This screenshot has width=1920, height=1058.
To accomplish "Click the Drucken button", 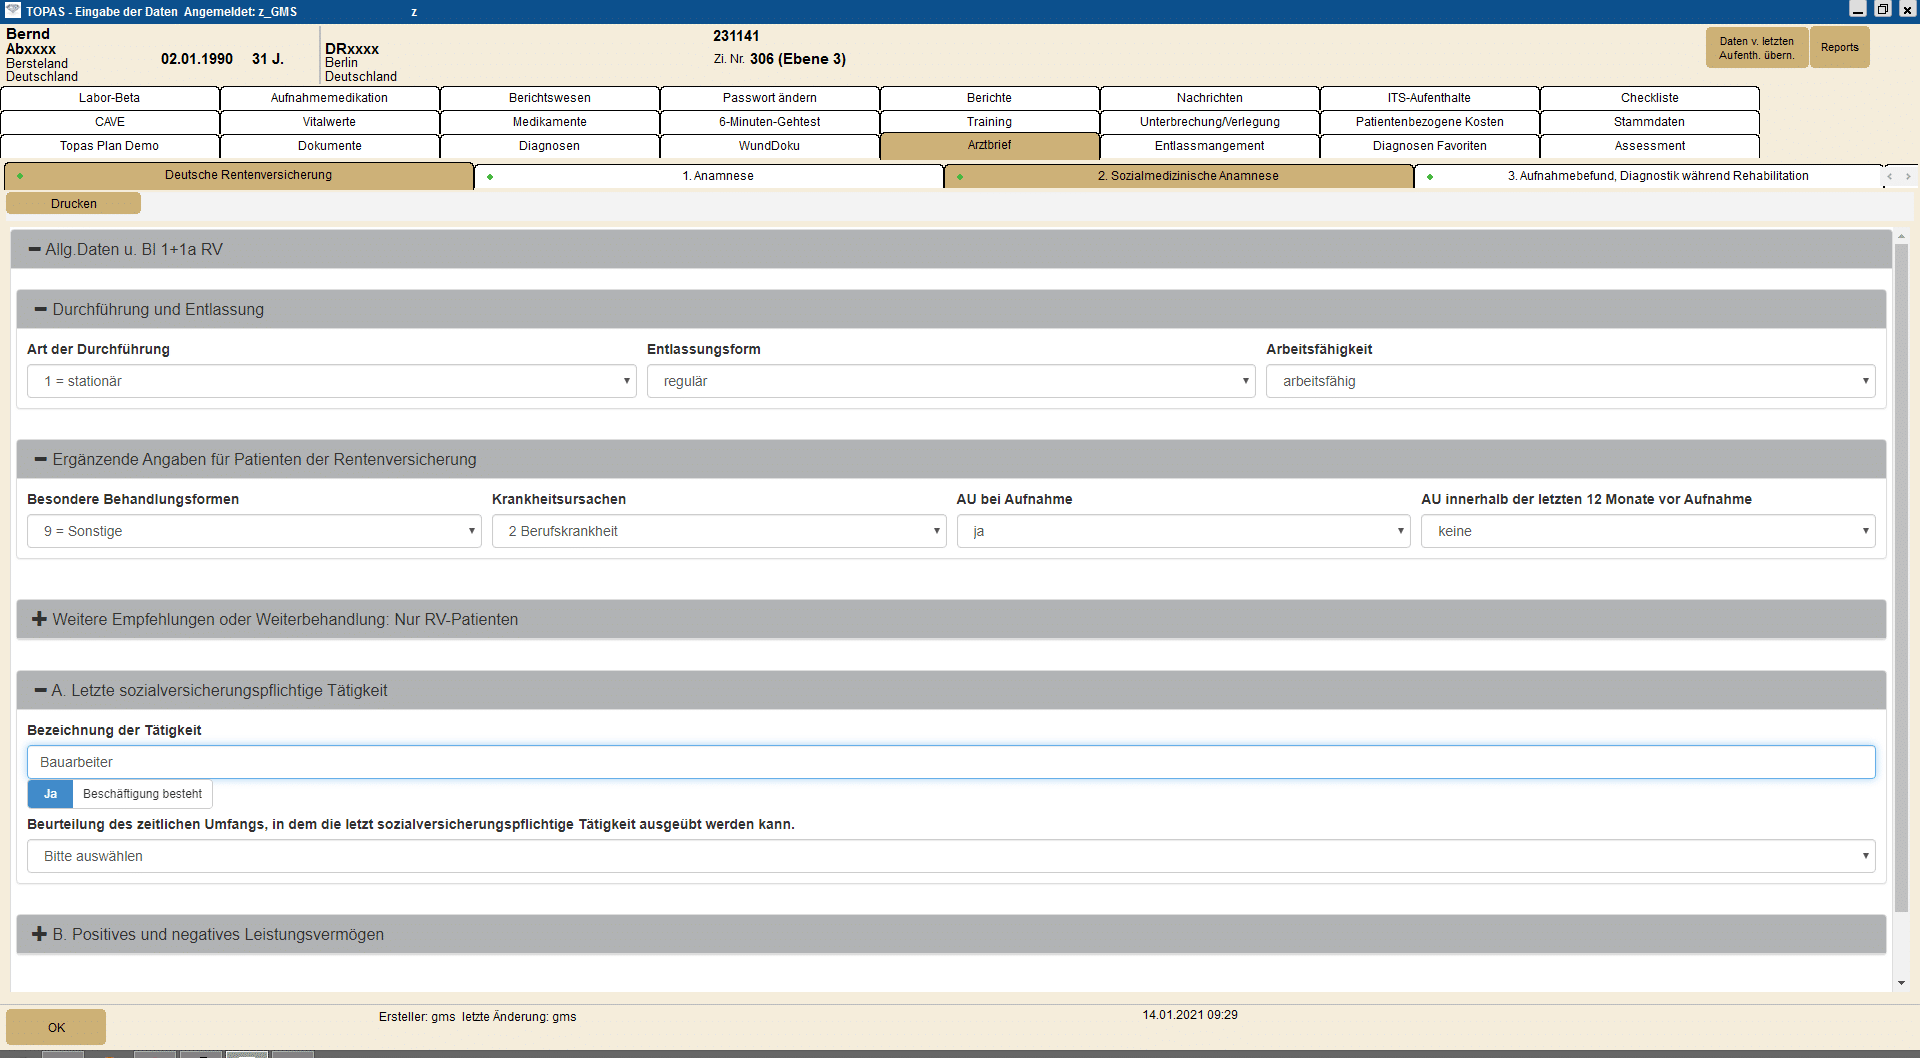I will (x=74, y=204).
